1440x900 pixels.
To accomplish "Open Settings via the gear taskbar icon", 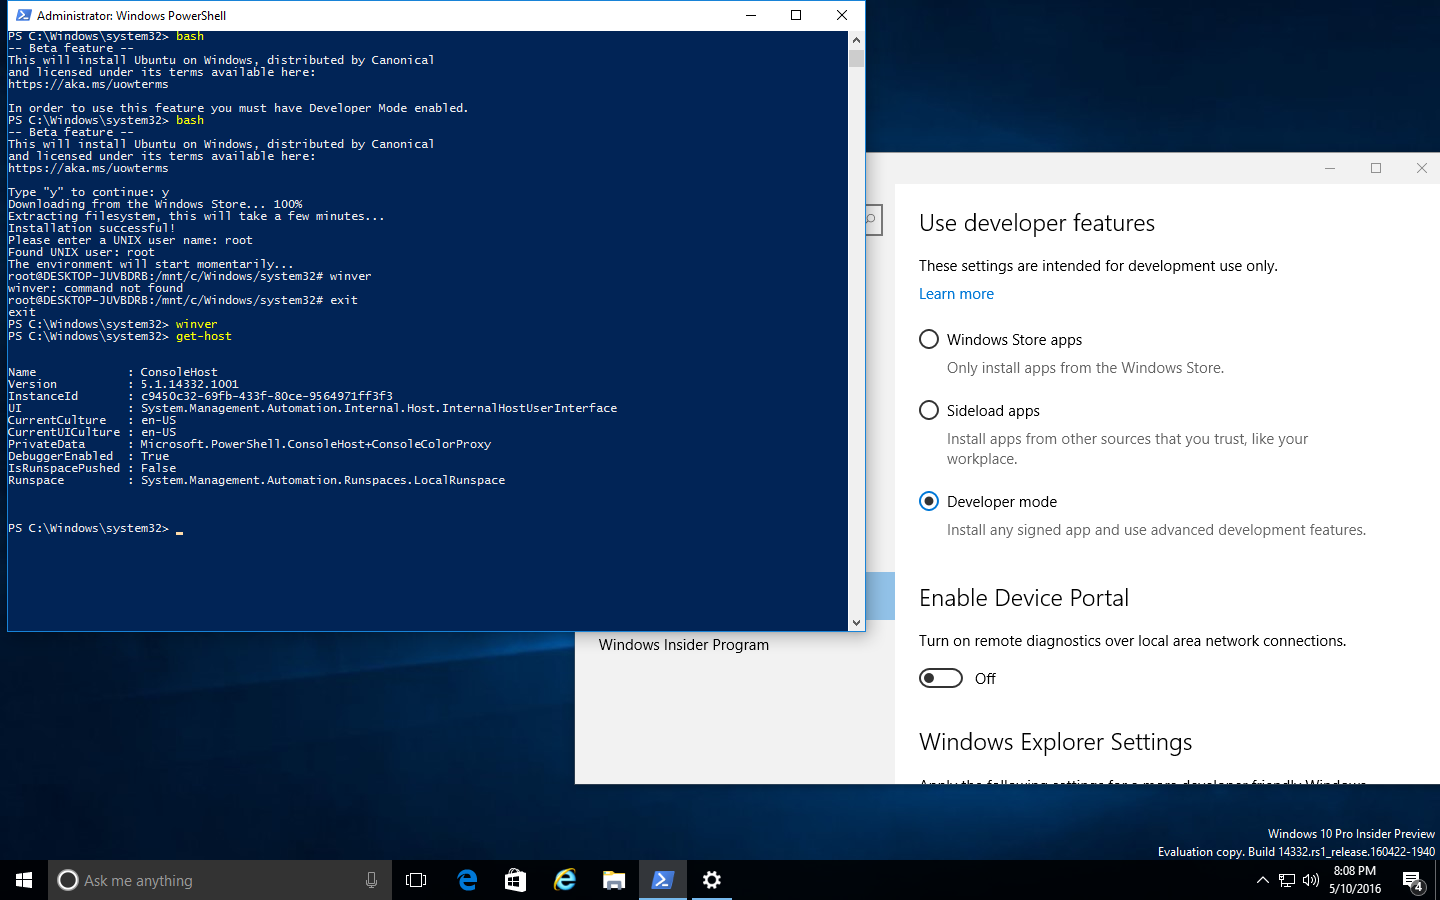I will [x=711, y=880].
